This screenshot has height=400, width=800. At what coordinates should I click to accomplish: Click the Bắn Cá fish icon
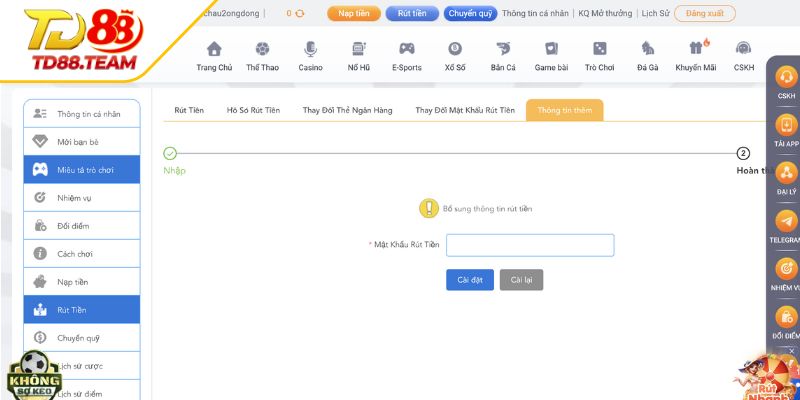[x=503, y=49]
